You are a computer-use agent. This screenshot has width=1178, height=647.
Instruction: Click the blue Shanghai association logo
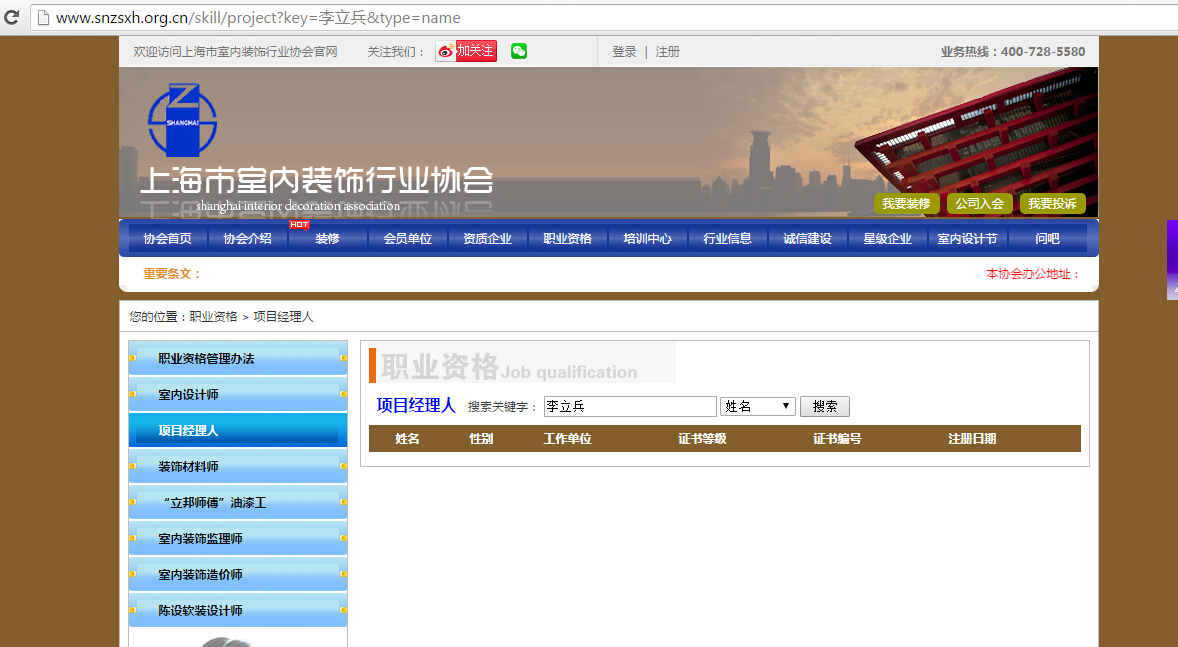point(182,120)
